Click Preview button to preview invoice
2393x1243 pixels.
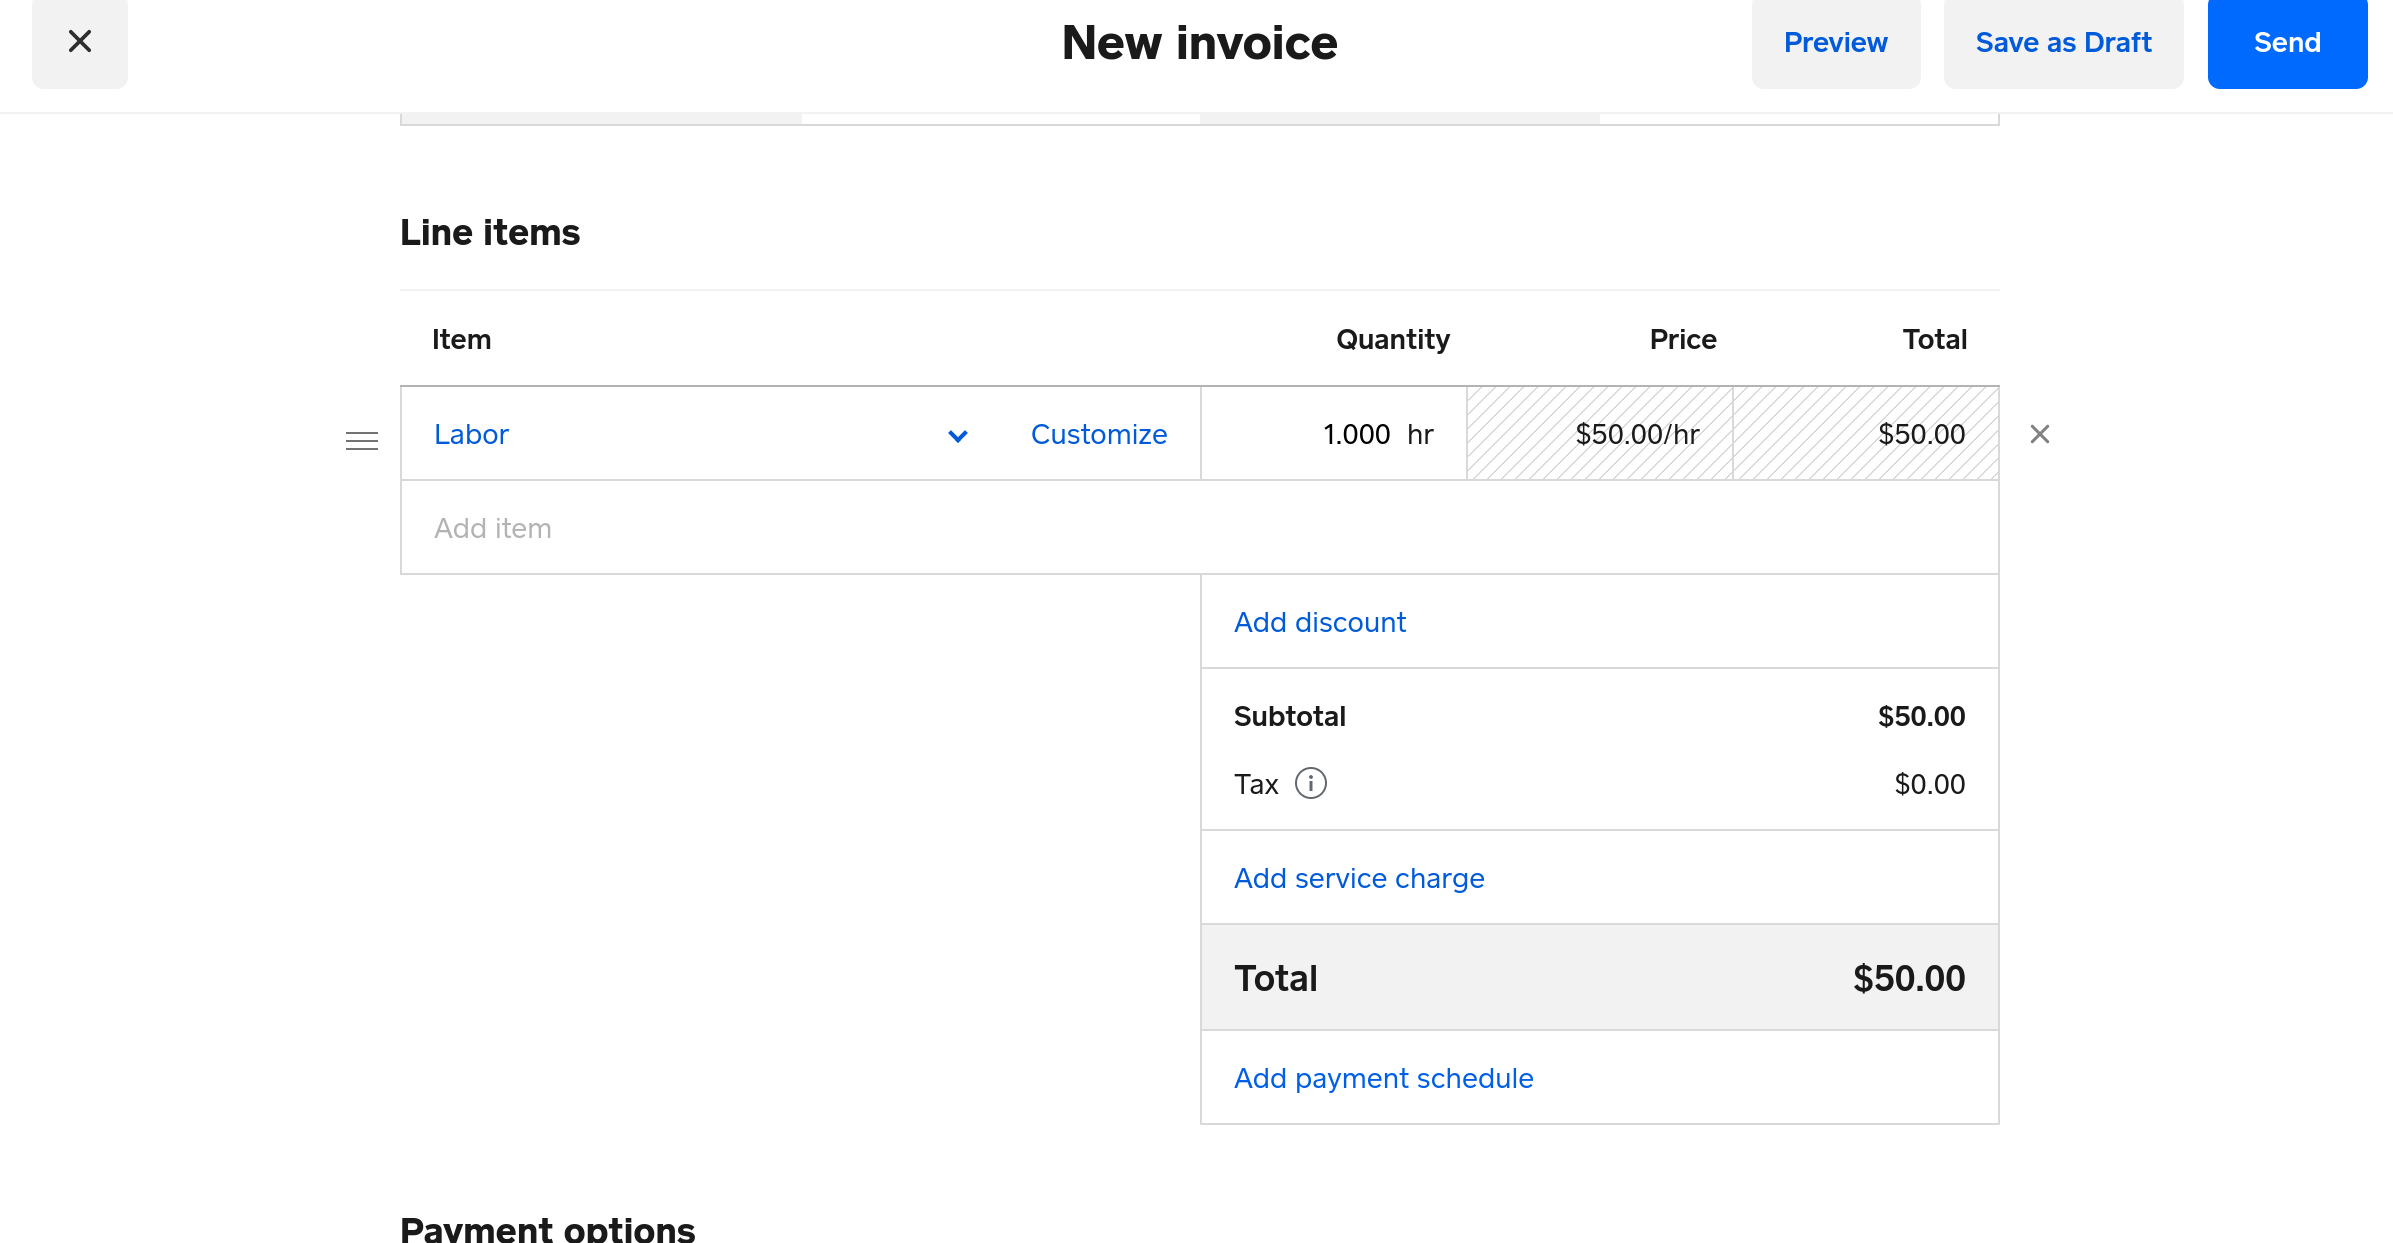1836,43
